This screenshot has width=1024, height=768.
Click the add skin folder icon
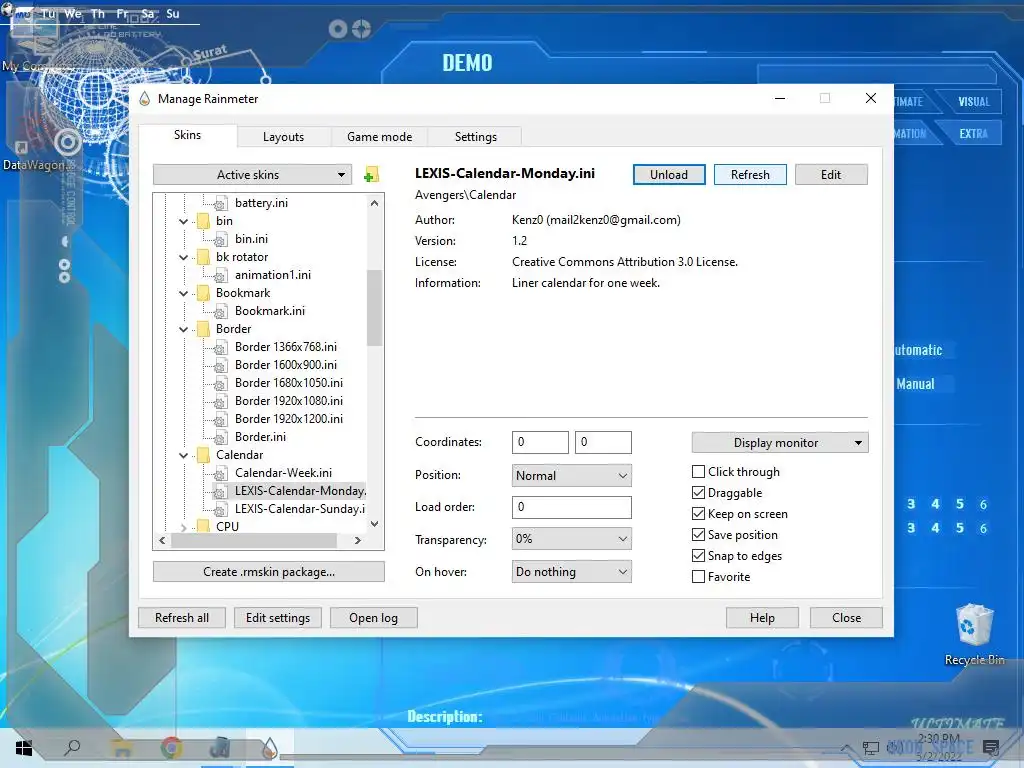pos(371,174)
